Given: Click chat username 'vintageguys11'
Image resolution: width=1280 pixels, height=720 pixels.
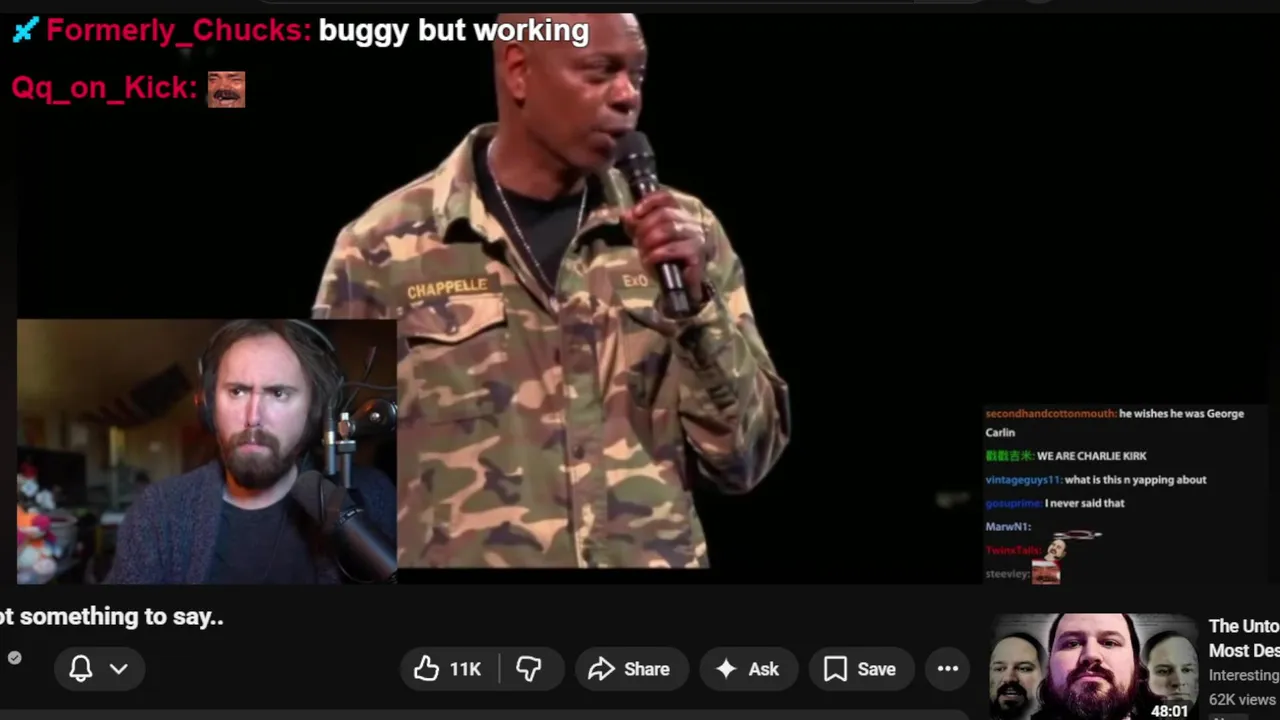Looking at the screenshot, I should [x=1024, y=480].
